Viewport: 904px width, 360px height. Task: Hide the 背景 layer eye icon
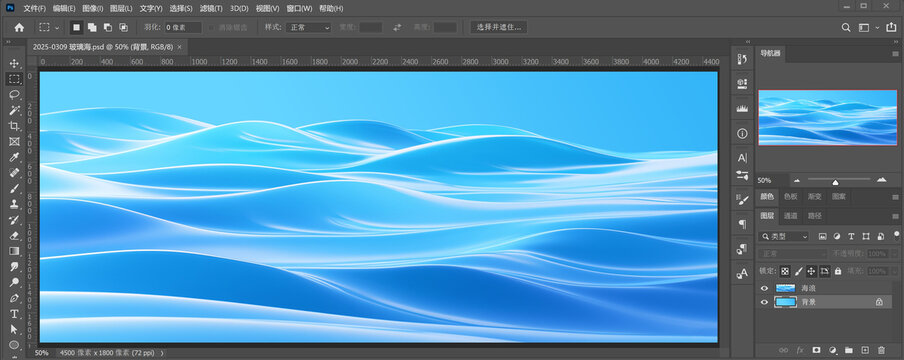point(764,302)
